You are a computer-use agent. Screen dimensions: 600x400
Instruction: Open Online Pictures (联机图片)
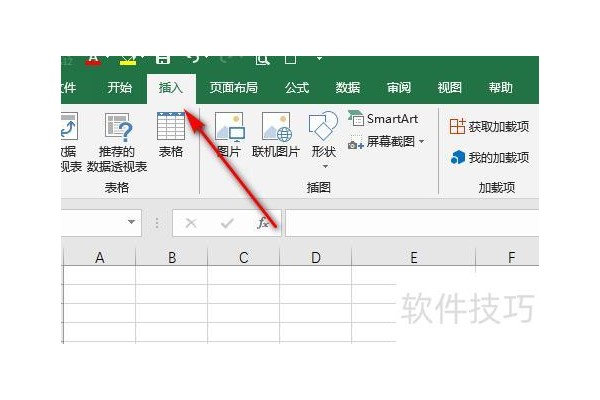276,134
